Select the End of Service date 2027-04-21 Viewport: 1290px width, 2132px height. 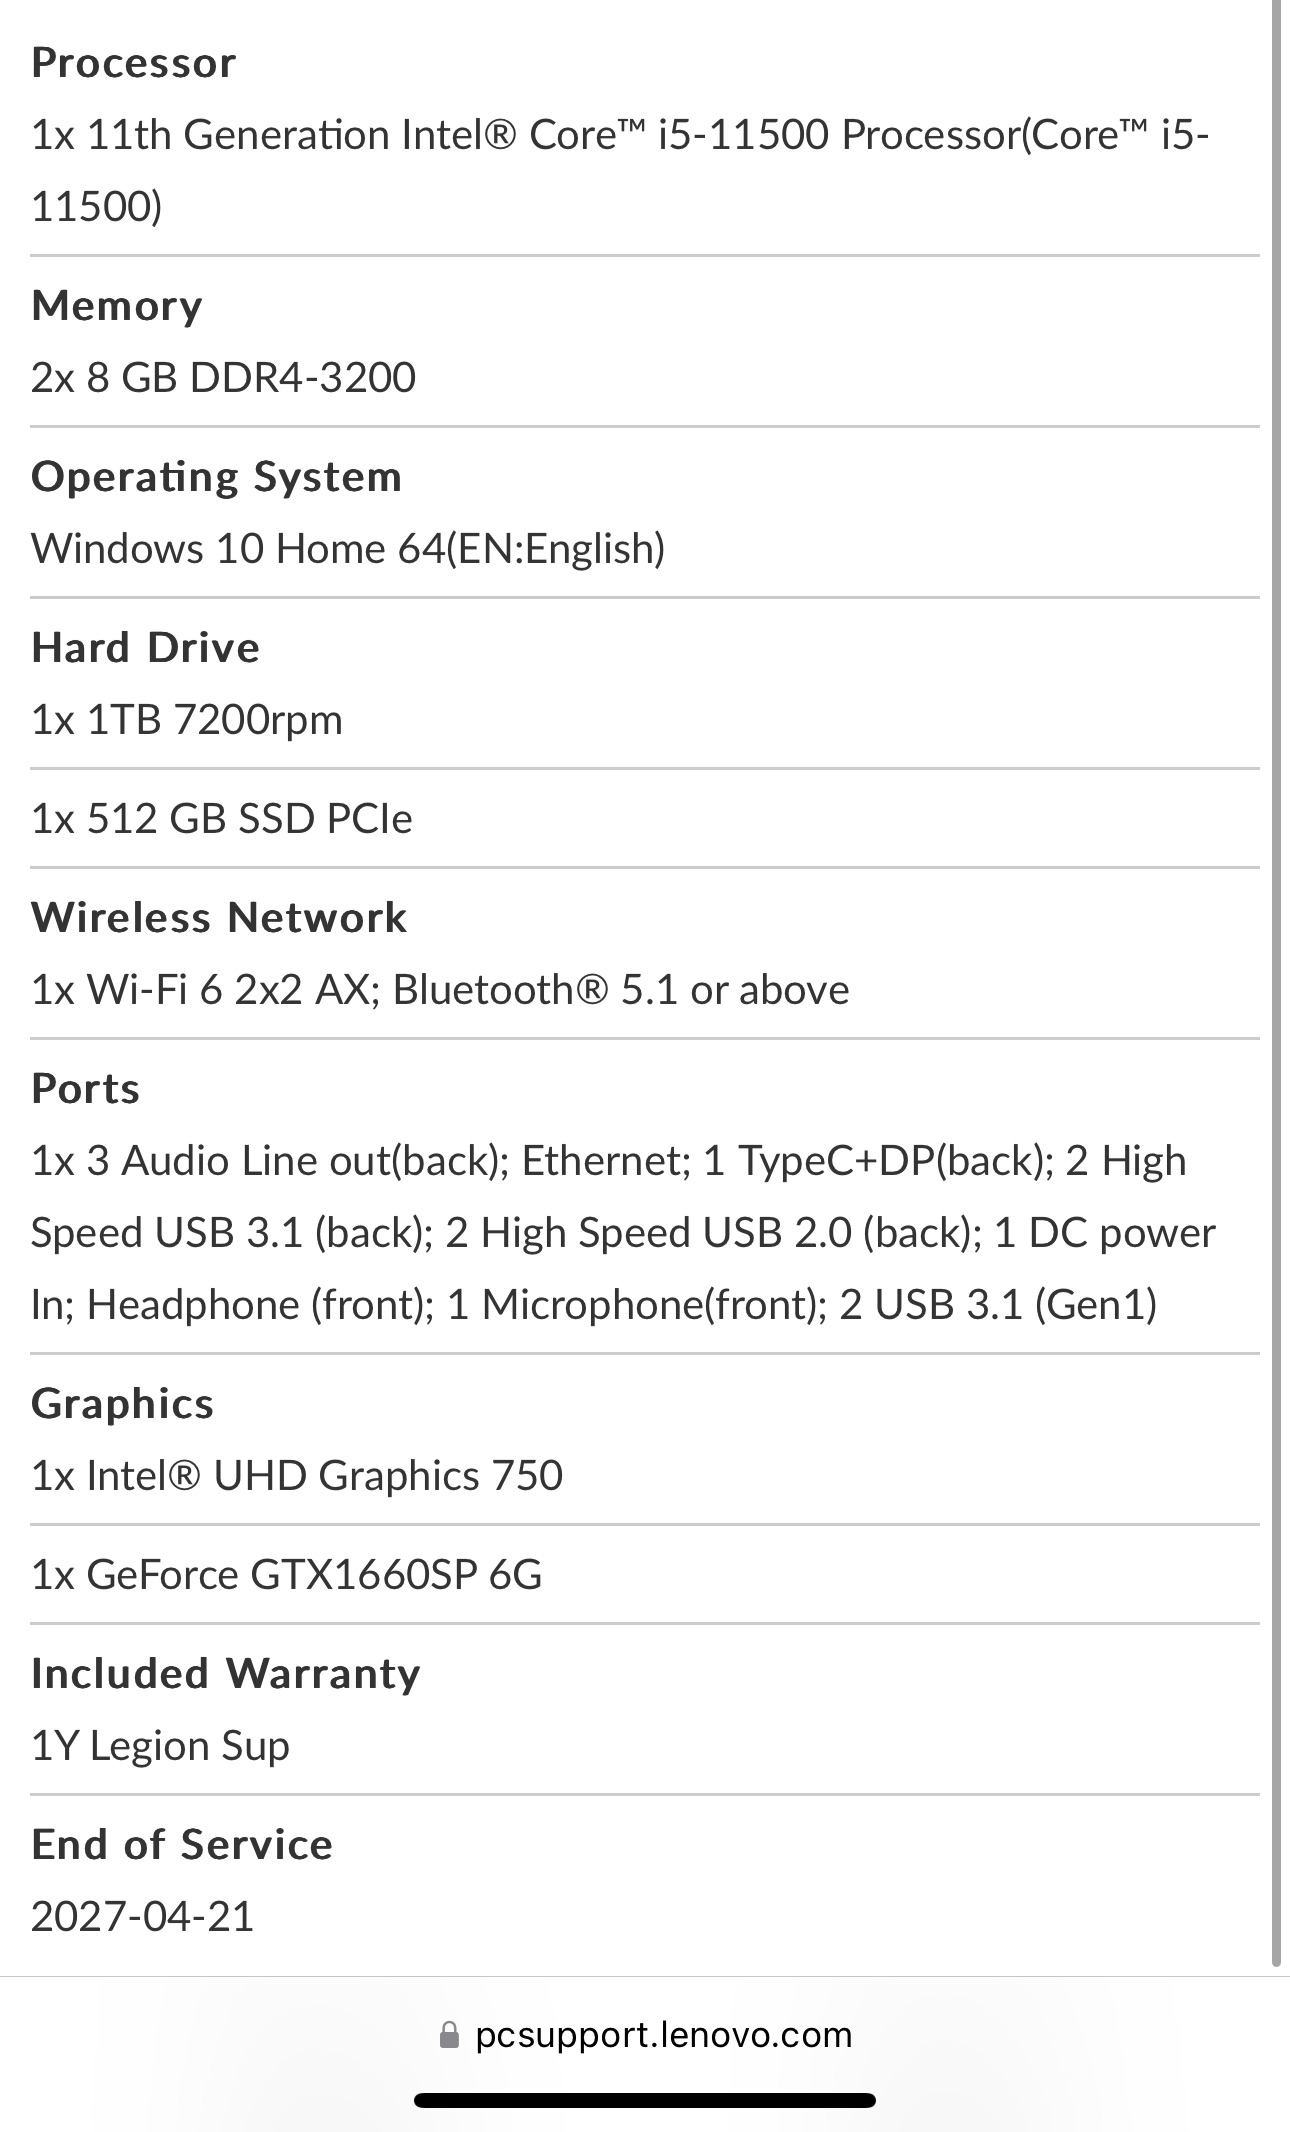[x=143, y=1917]
